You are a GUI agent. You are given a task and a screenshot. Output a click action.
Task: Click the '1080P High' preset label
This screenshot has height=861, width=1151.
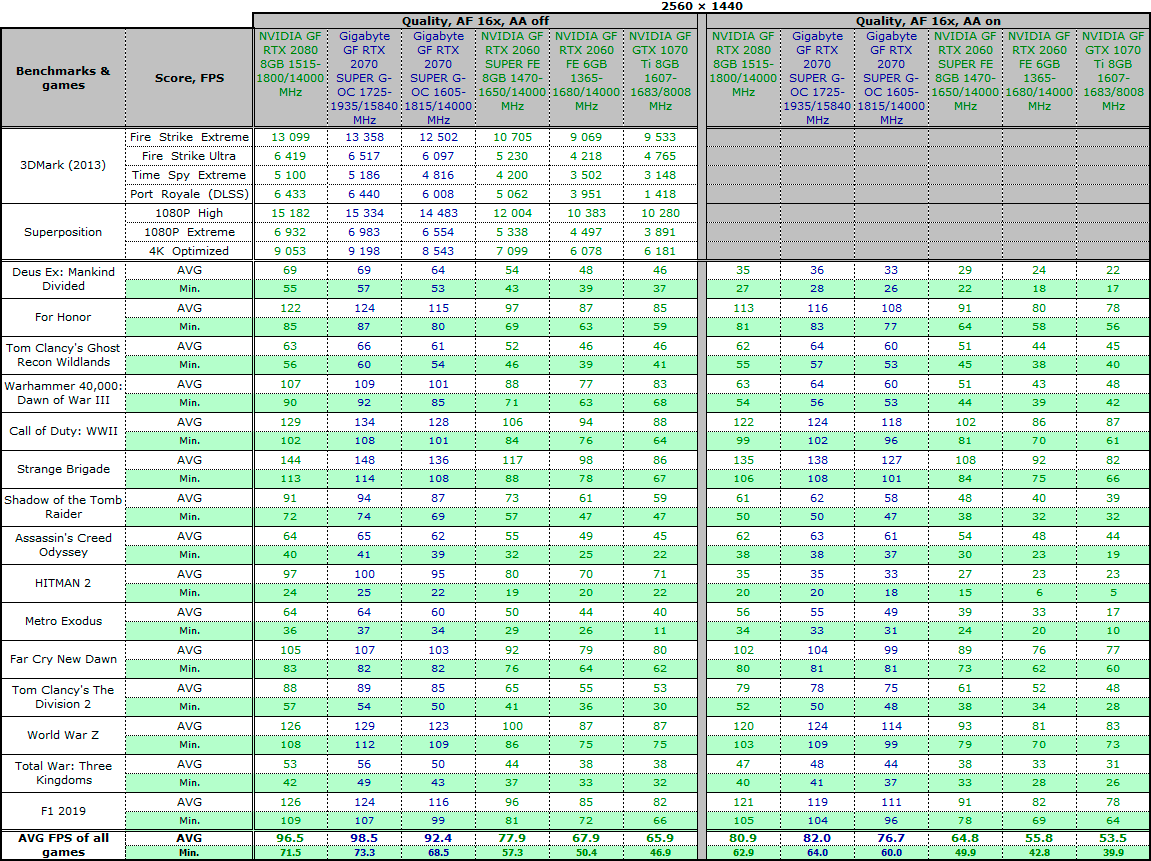[189, 213]
